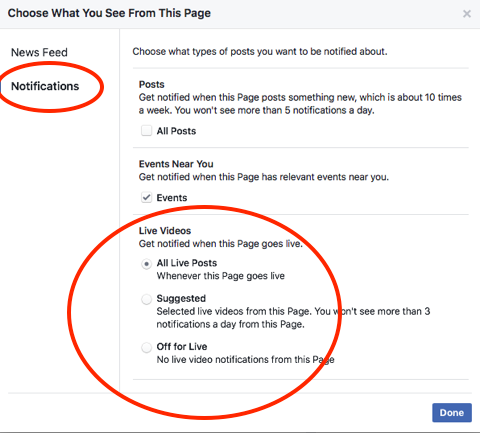The height and width of the screenshot is (433, 480).
Task: Select the All Live Posts radio button
Action: [146, 264]
